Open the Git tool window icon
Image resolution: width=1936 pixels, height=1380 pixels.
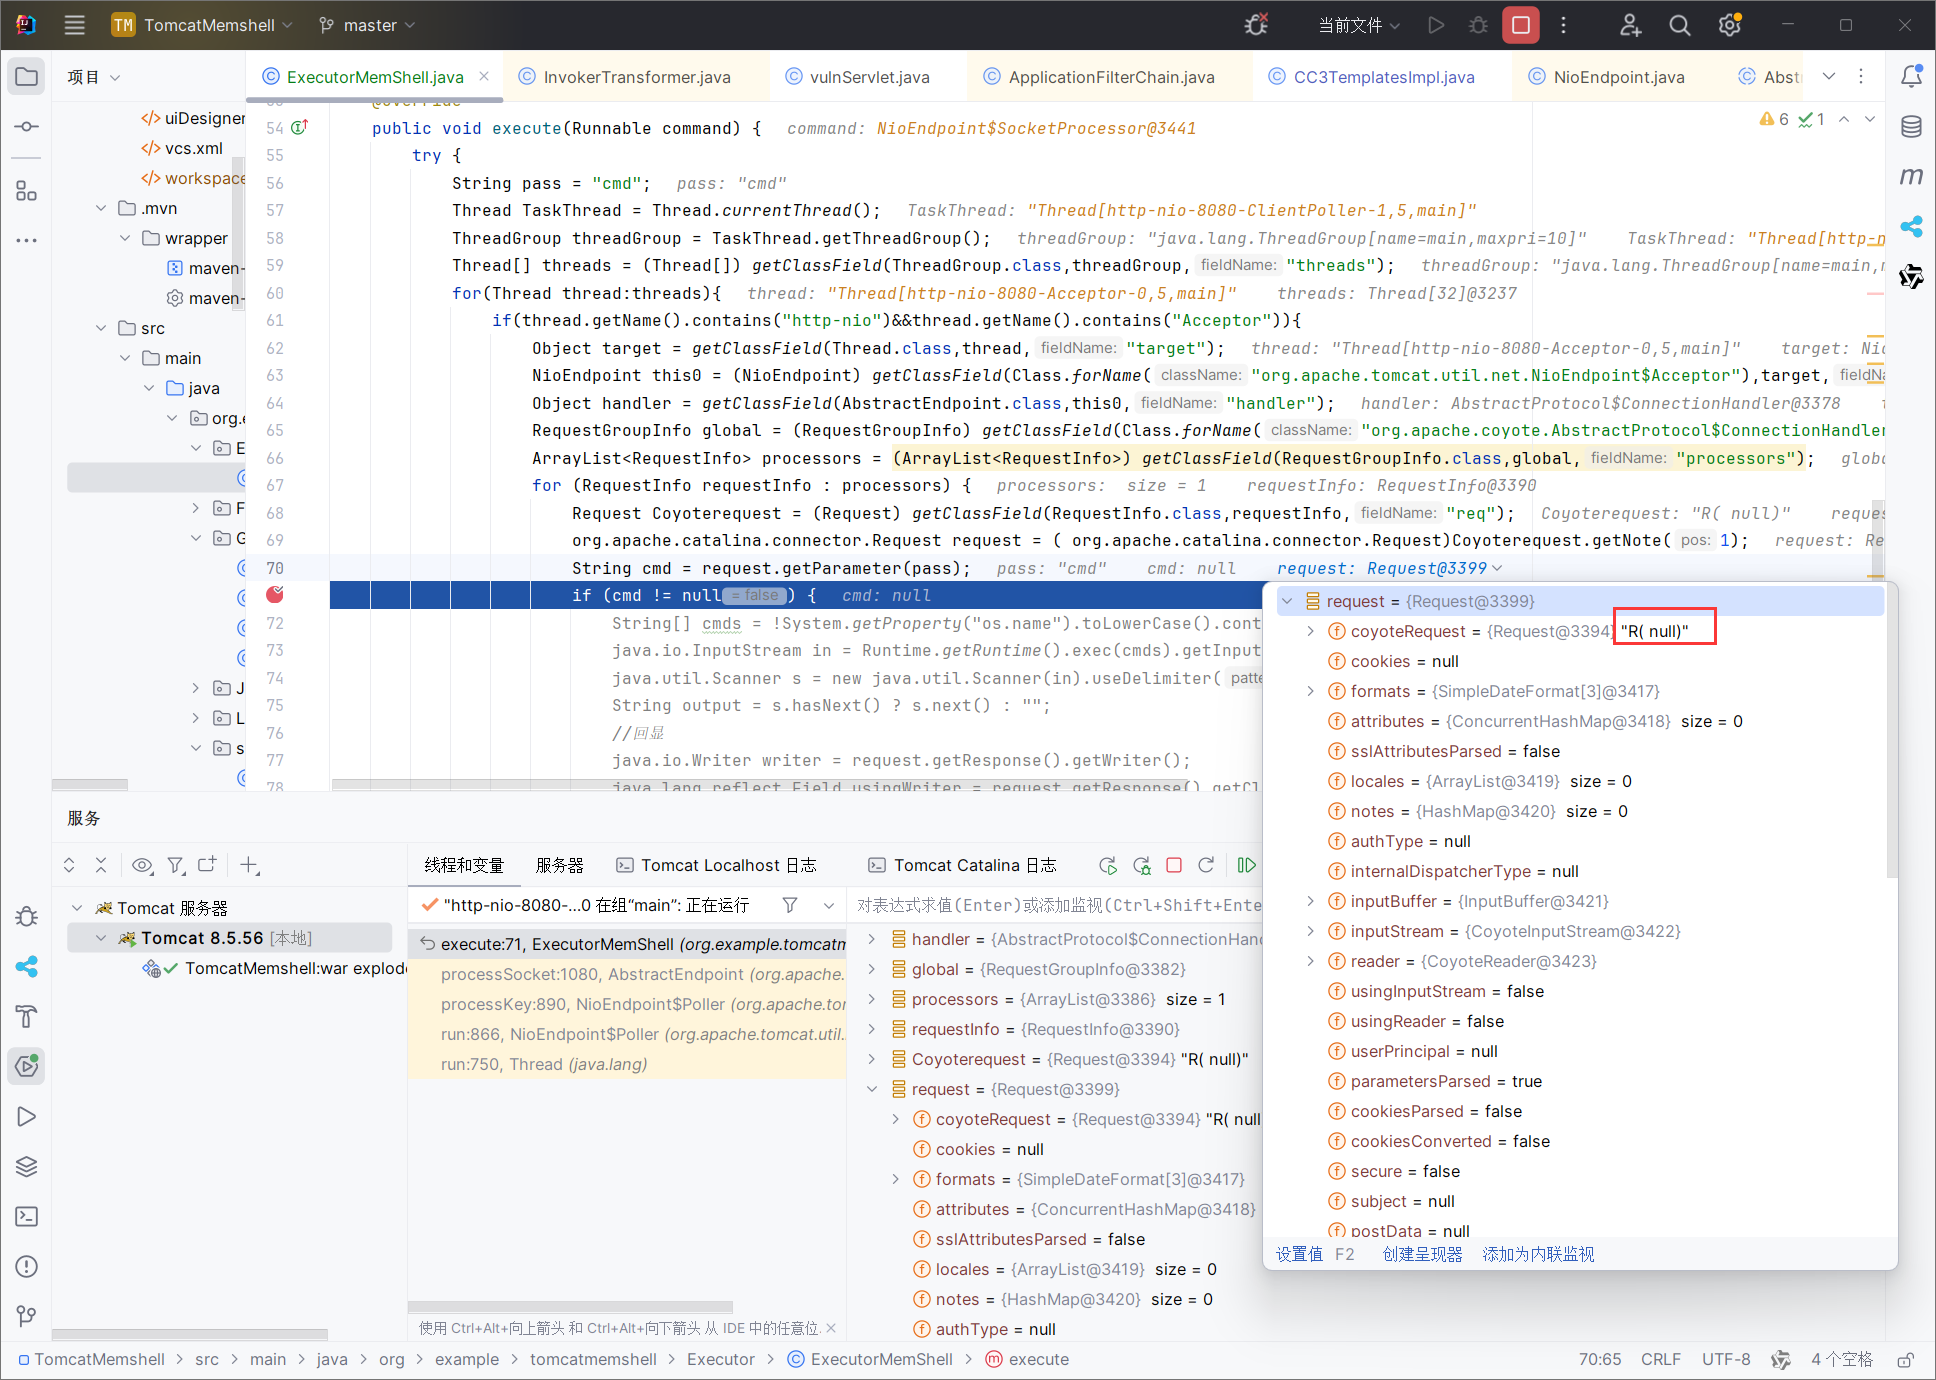(x=27, y=1316)
